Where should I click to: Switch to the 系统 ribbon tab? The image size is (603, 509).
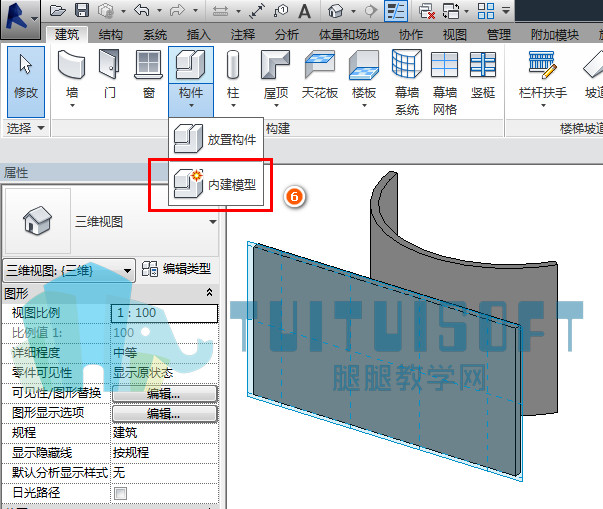coord(155,35)
